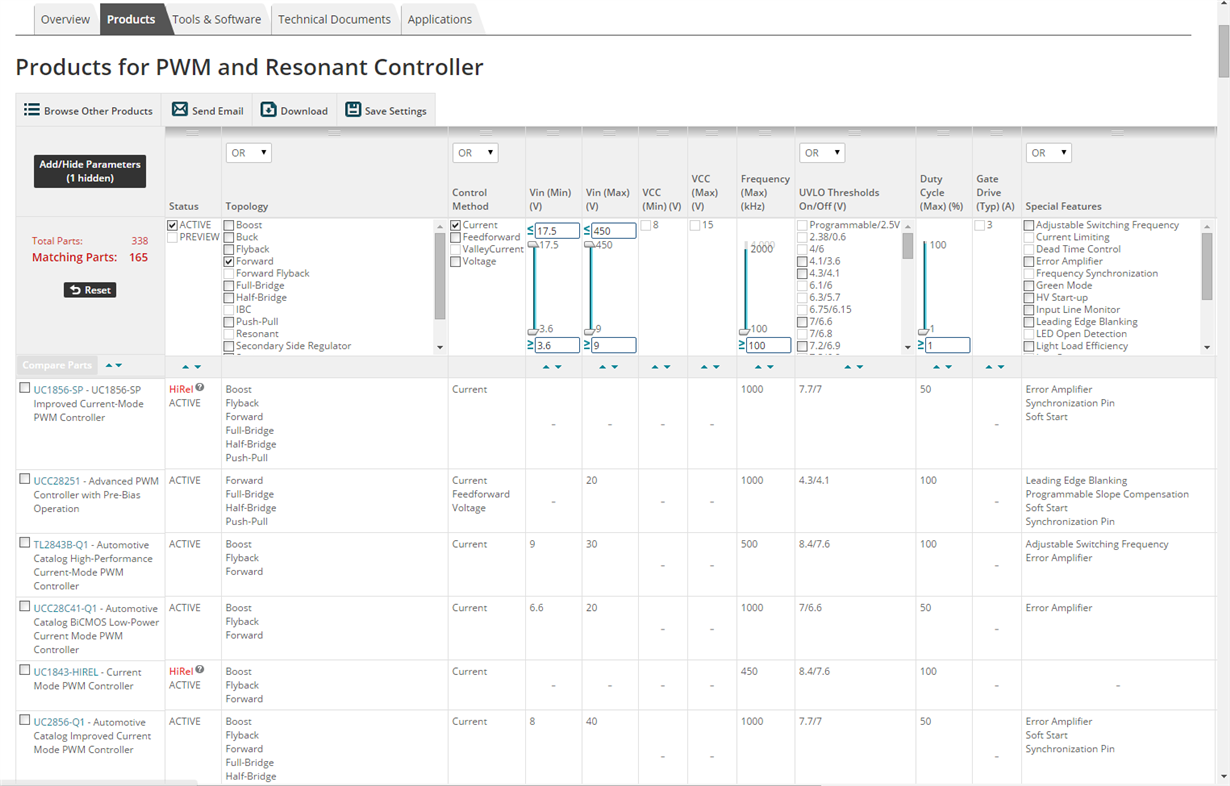Check the Green Mode special feature
Image resolution: width=1230 pixels, height=786 pixels.
coord(1029,285)
